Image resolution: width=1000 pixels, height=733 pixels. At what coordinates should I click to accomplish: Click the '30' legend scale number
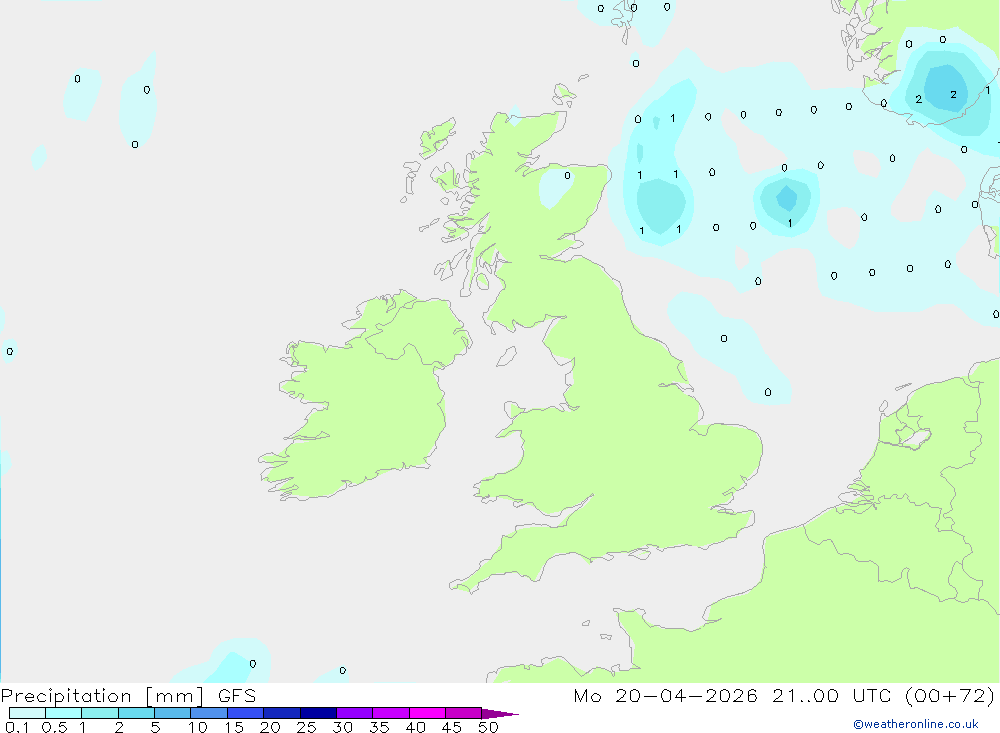coord(342,727)
